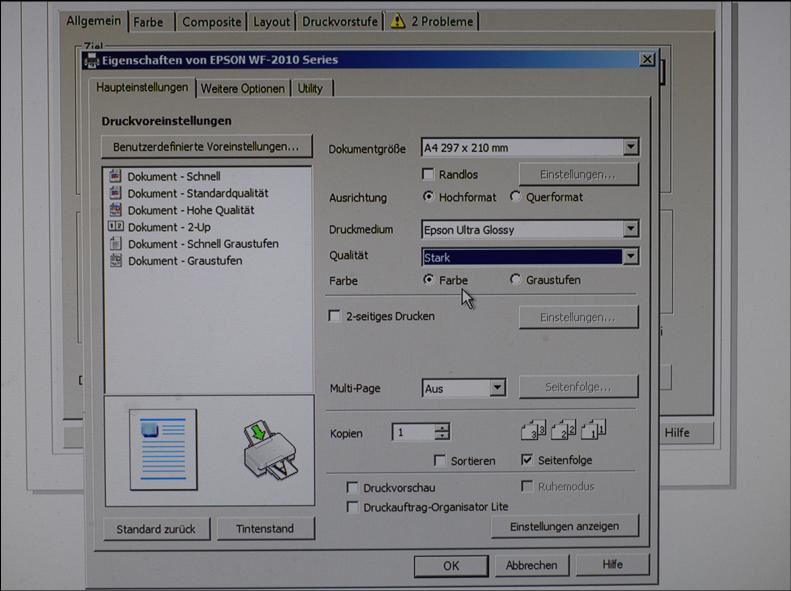The image size is (791, 591).
Task: Select the Dokument - 2-Up preset icon
Action: pyautogui.click(x=115, y=227)
